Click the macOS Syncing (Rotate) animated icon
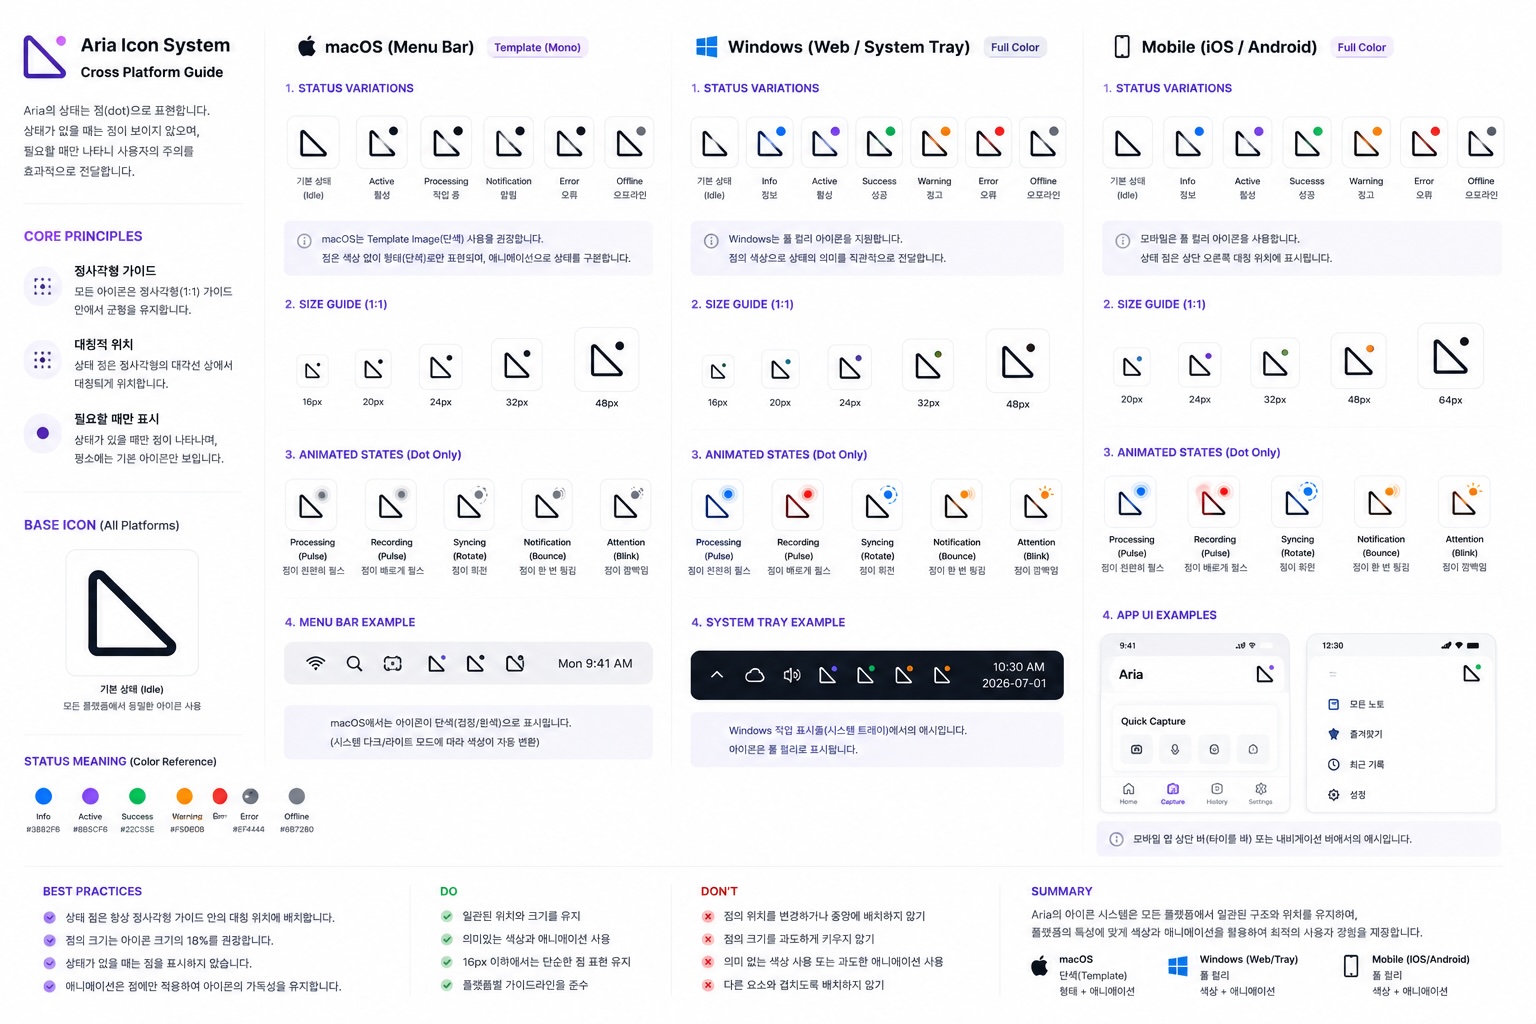 [x=470, y=505]
